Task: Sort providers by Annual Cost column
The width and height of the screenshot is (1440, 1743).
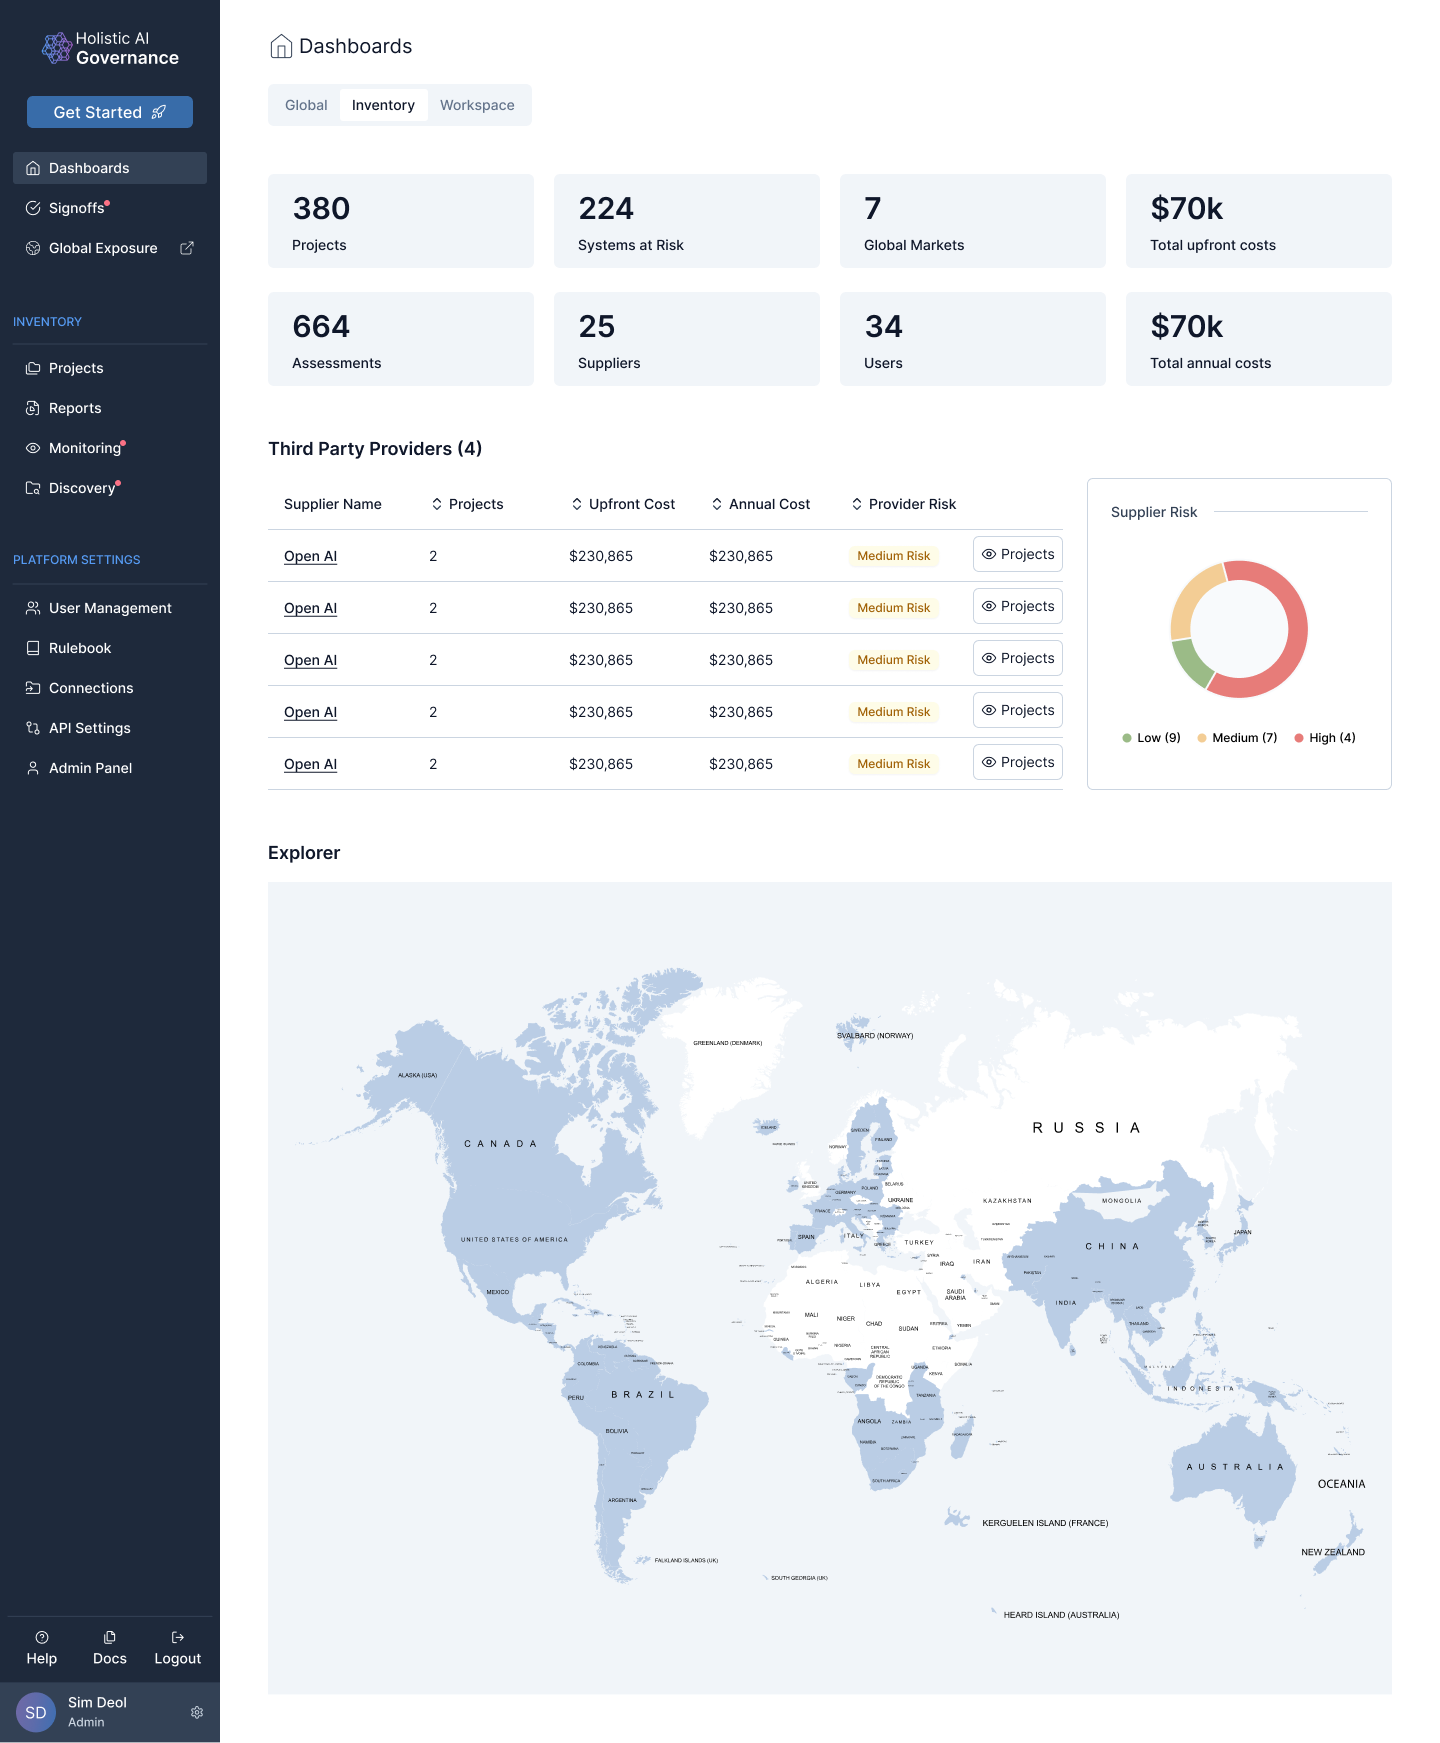Action: tap(760, 504)
